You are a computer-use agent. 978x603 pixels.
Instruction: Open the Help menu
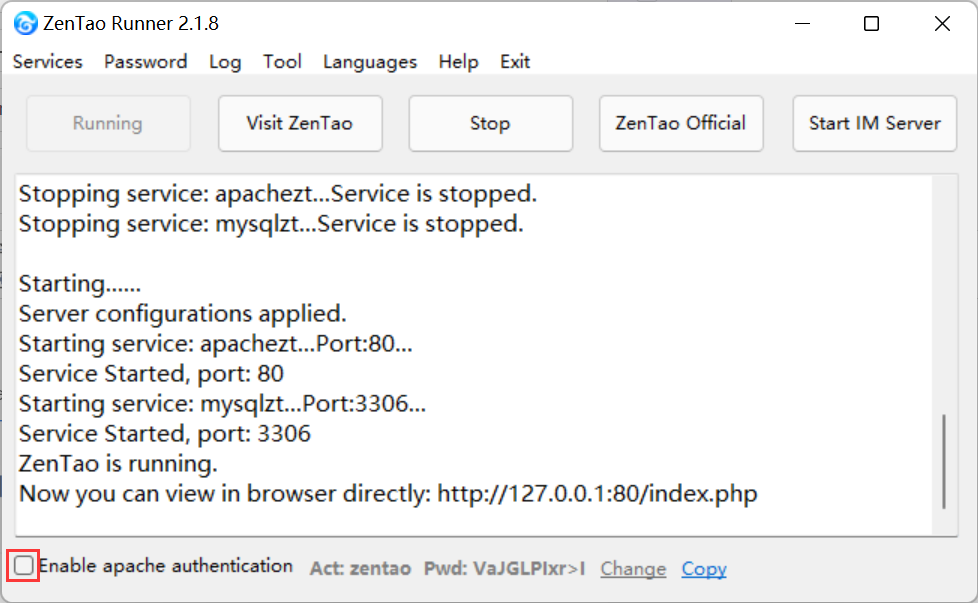point(458,62)
